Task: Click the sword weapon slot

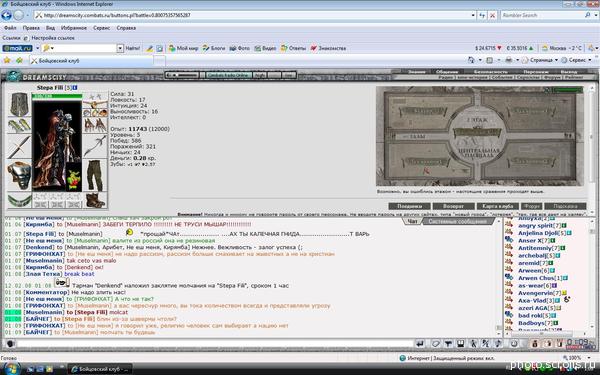Action: tap(19, 147)
